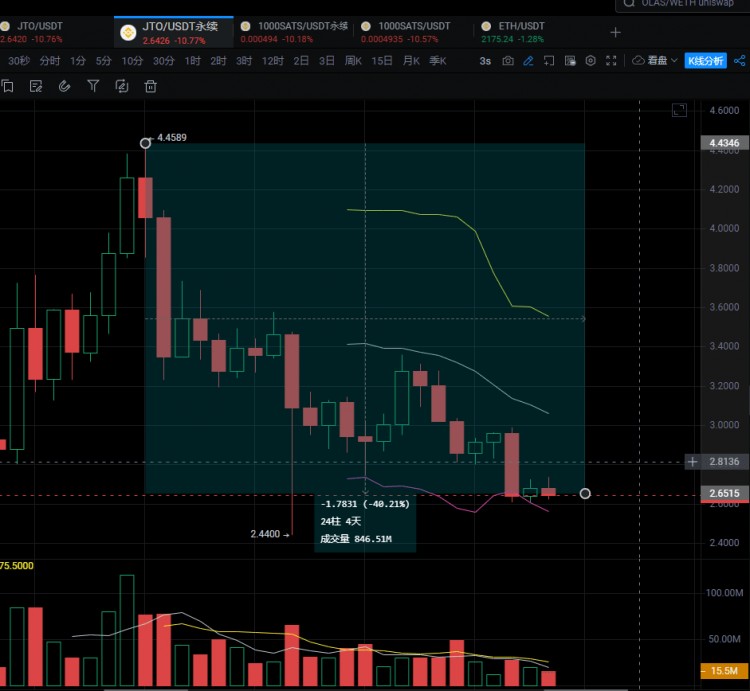Select the 1时 timeframe
This screenshot has width=750, height=691.
tap(192, 61)
